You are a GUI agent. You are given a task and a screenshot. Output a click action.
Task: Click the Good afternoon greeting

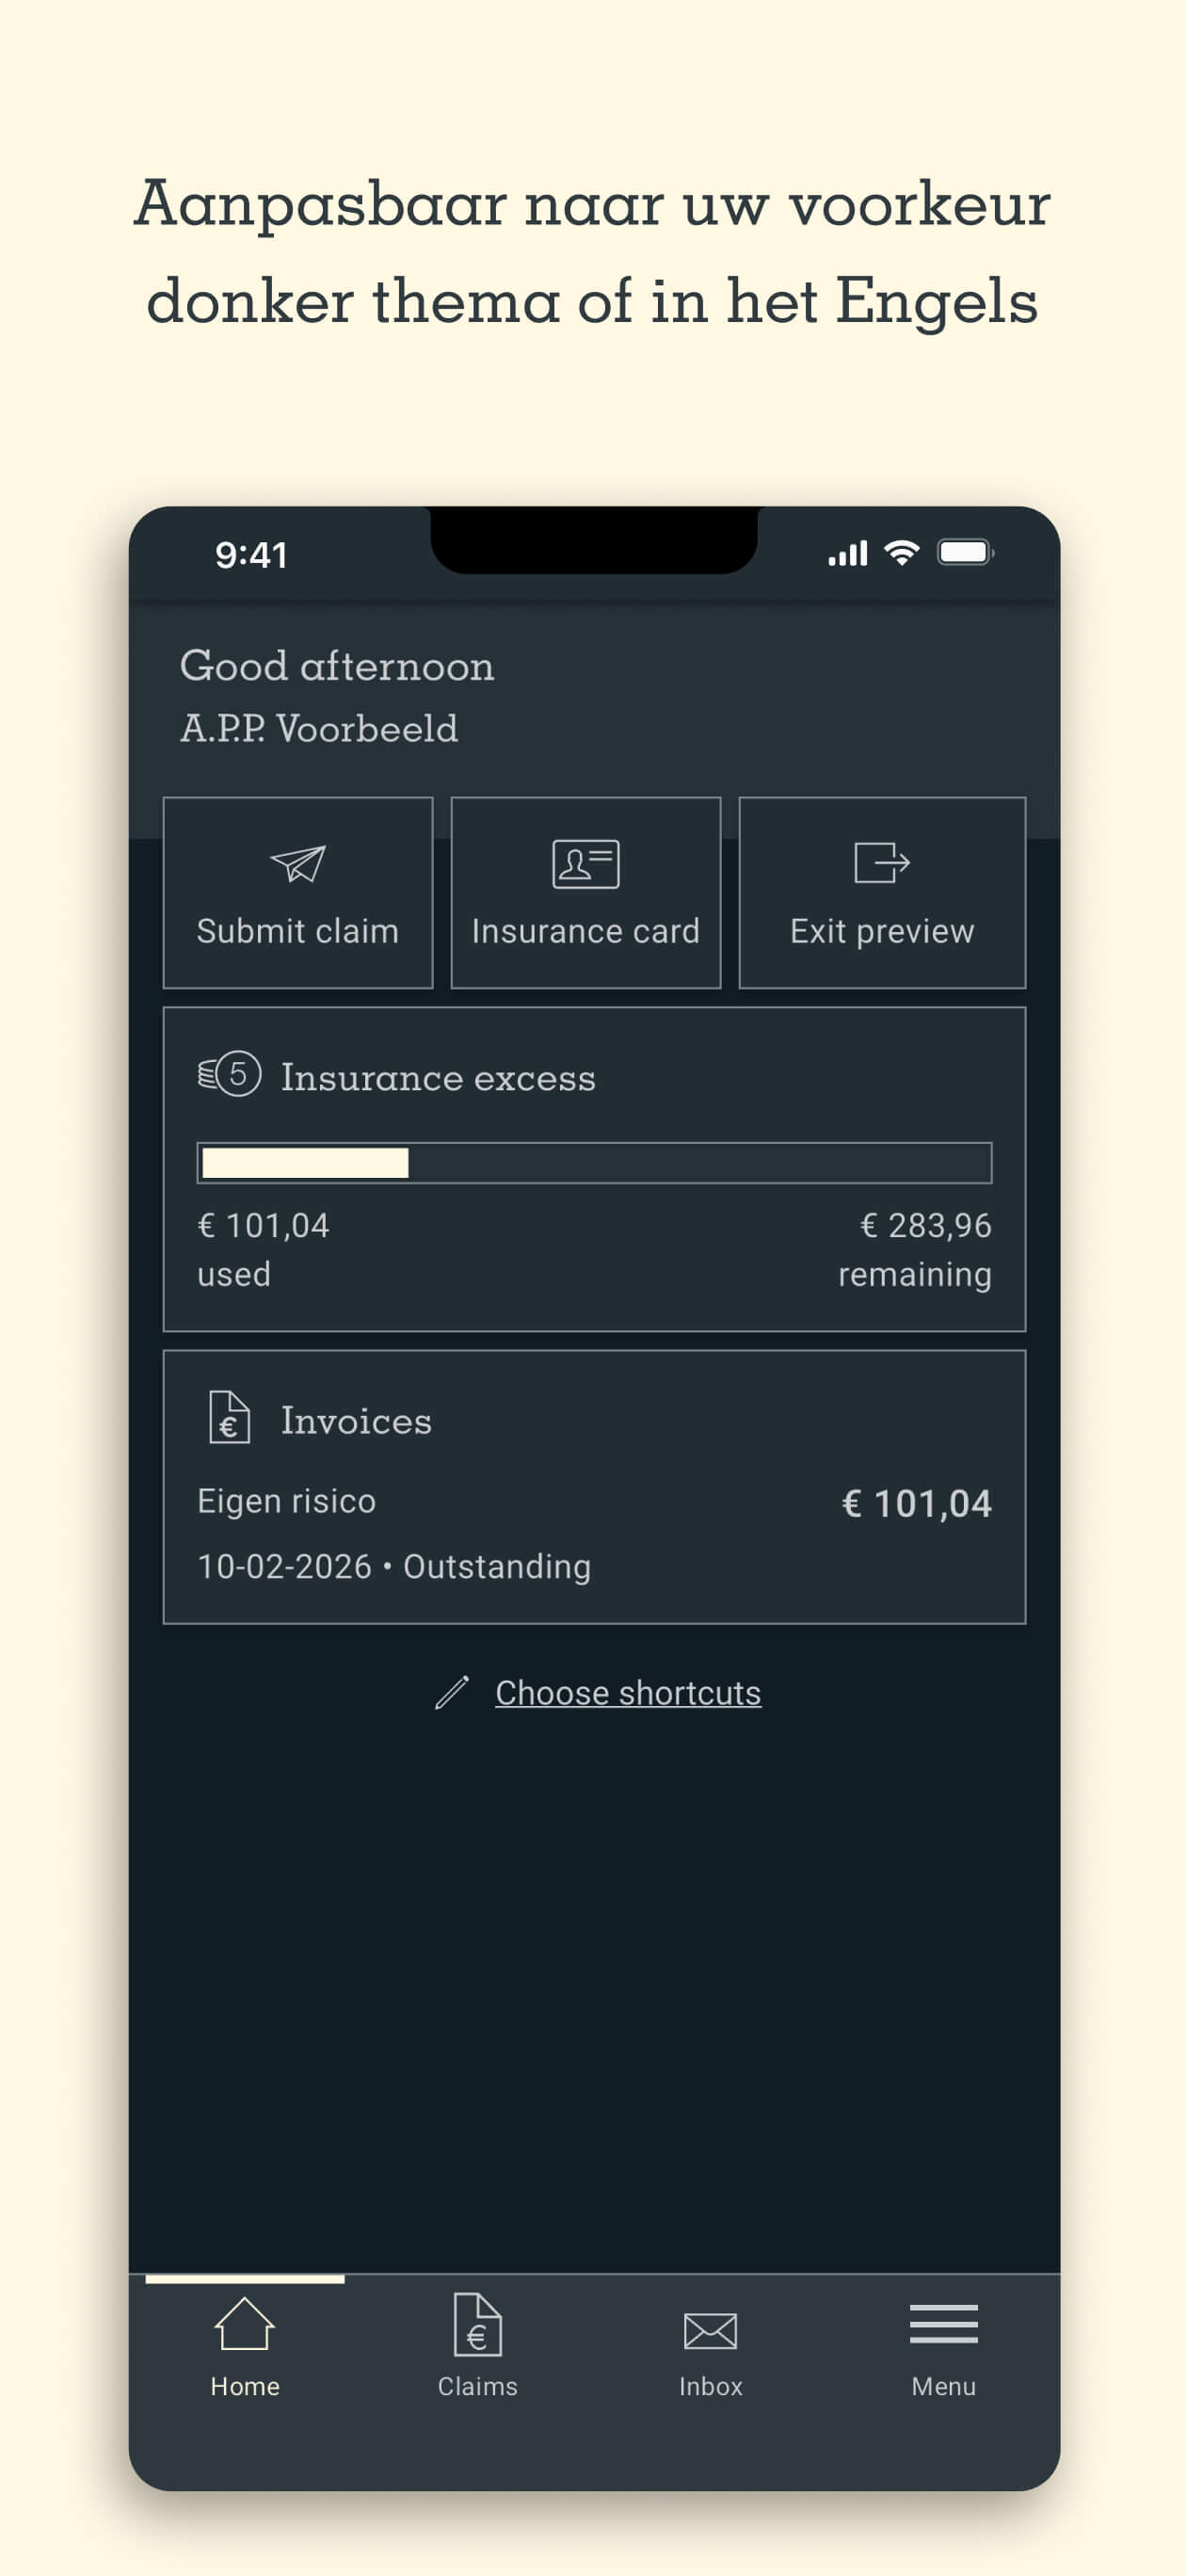pyautogui.click(x=337, y=666)
